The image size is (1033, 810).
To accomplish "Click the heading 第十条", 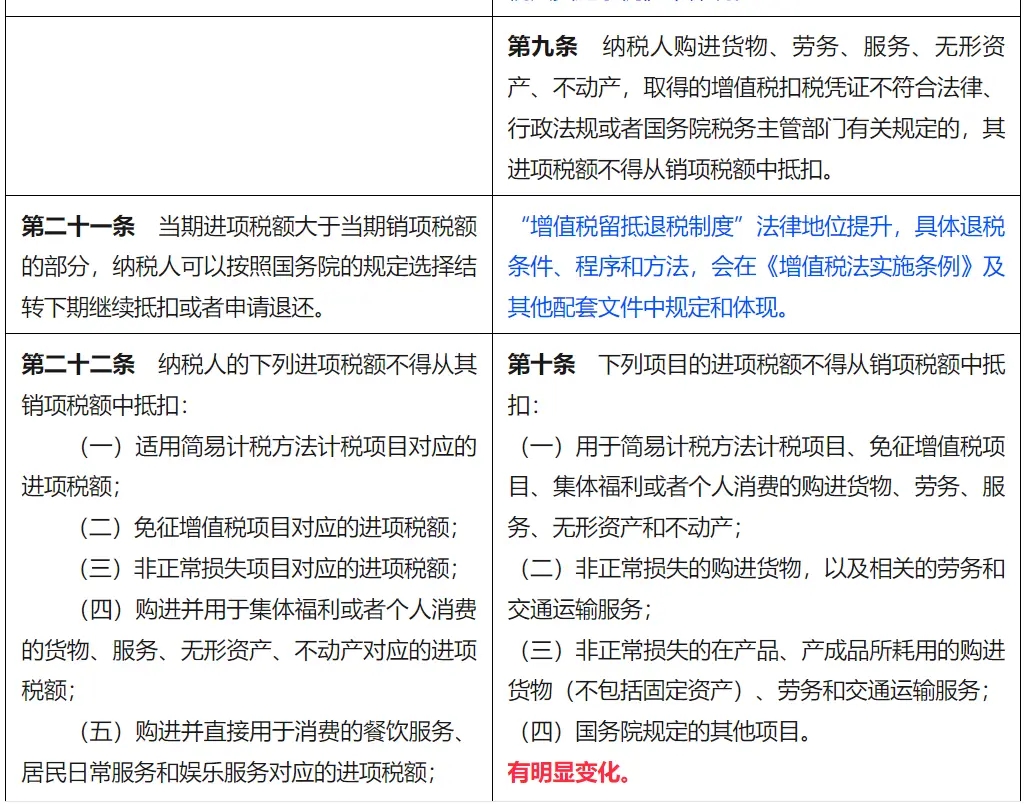I will pos(541,364).
